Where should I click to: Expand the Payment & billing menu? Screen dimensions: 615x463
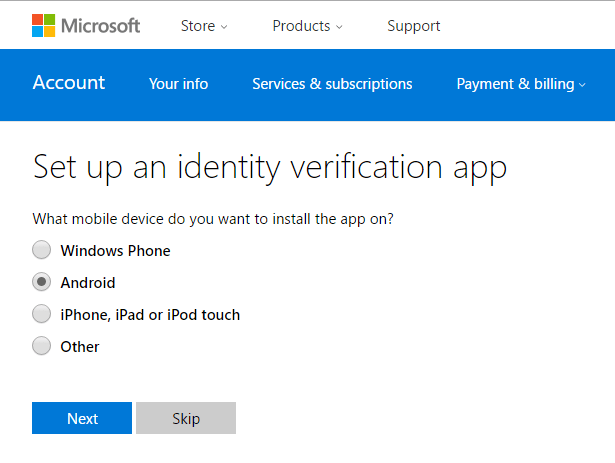[x=521, y=84]
